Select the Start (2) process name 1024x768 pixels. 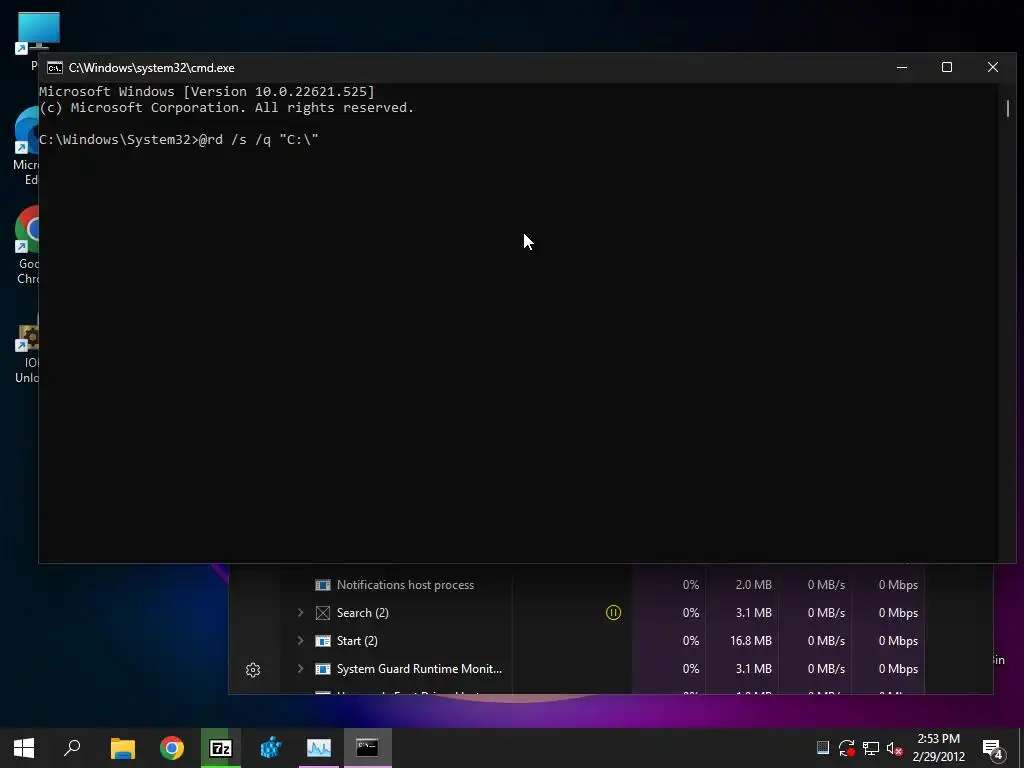point(357,641)
